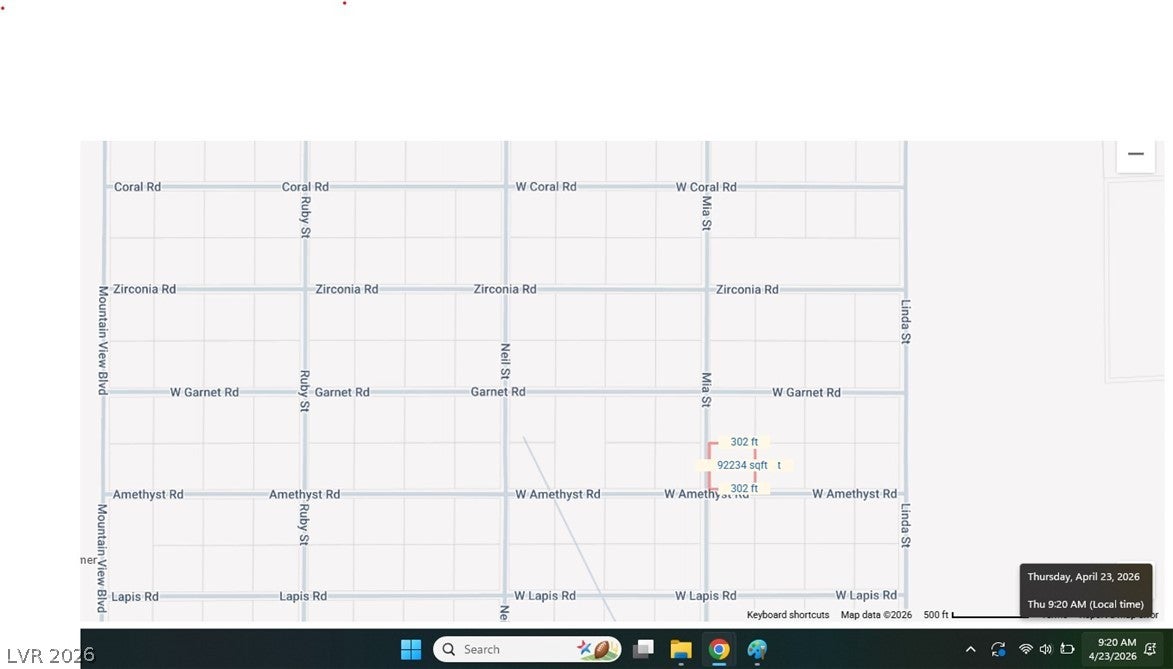Switch to Google Chrome in taskbar
This screenshot has height=669, width=1173.
click(719, 649)
